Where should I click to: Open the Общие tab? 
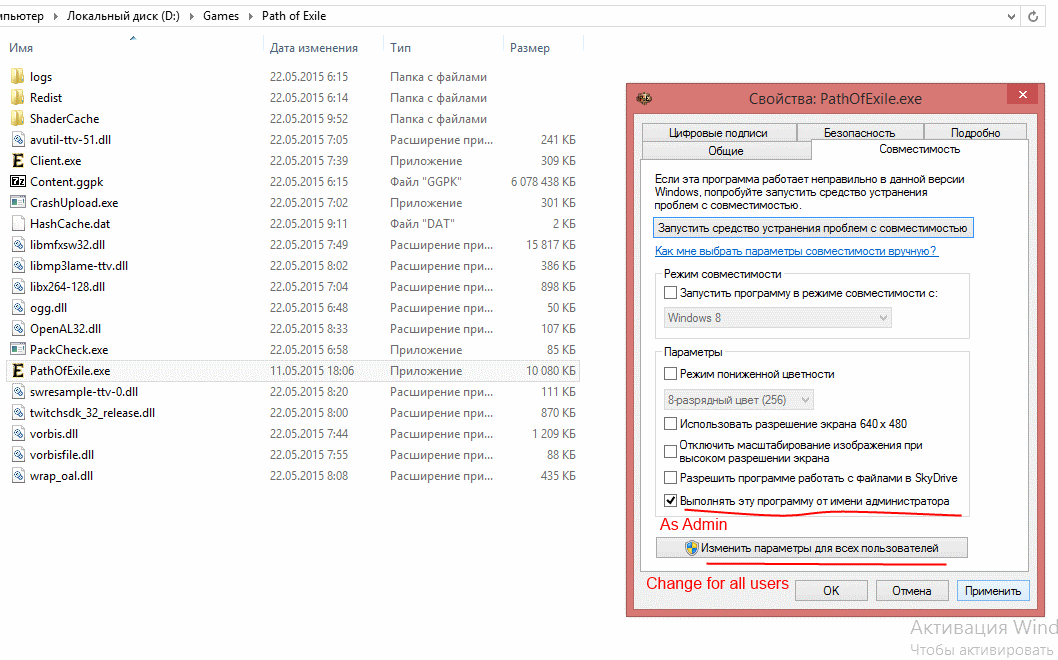pos(725,151)
